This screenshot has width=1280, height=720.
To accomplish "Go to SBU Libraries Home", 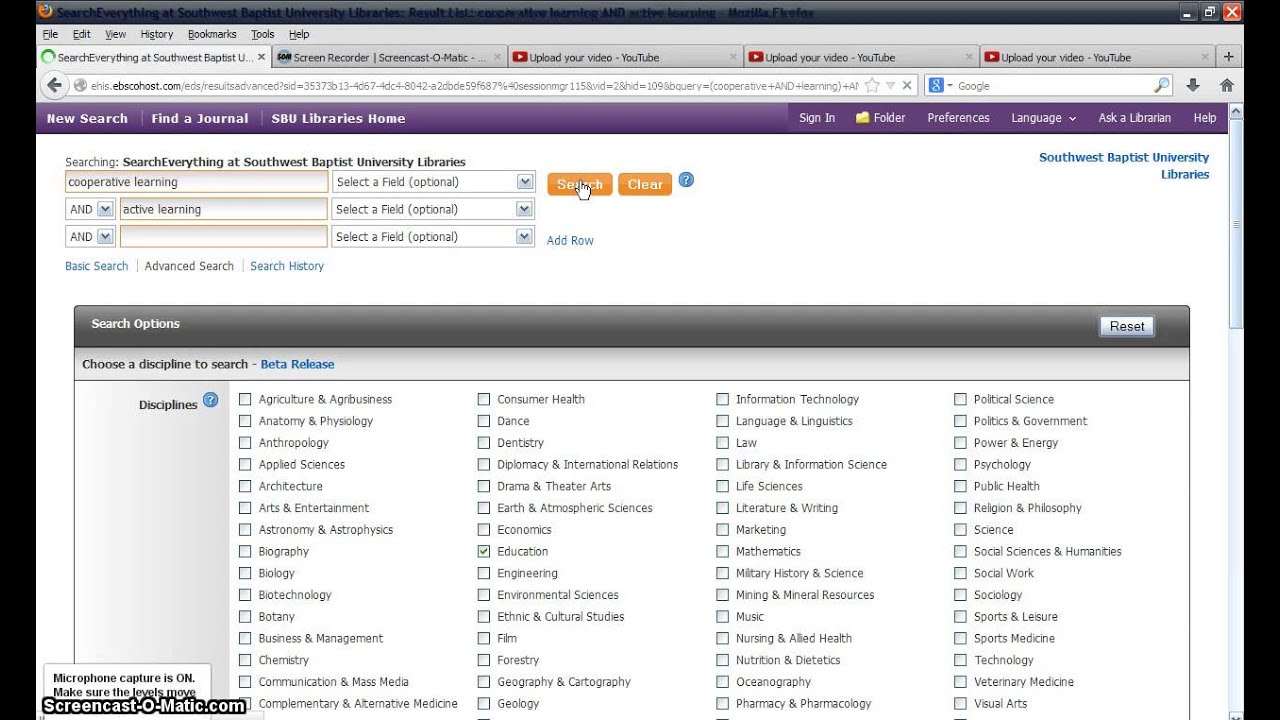I will (x=338, y=118).
